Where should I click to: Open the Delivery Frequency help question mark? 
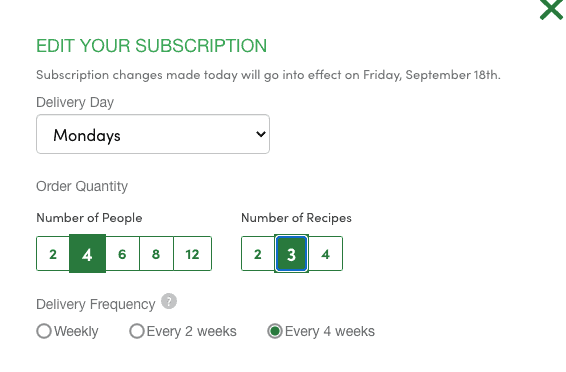tap(169, 301)
